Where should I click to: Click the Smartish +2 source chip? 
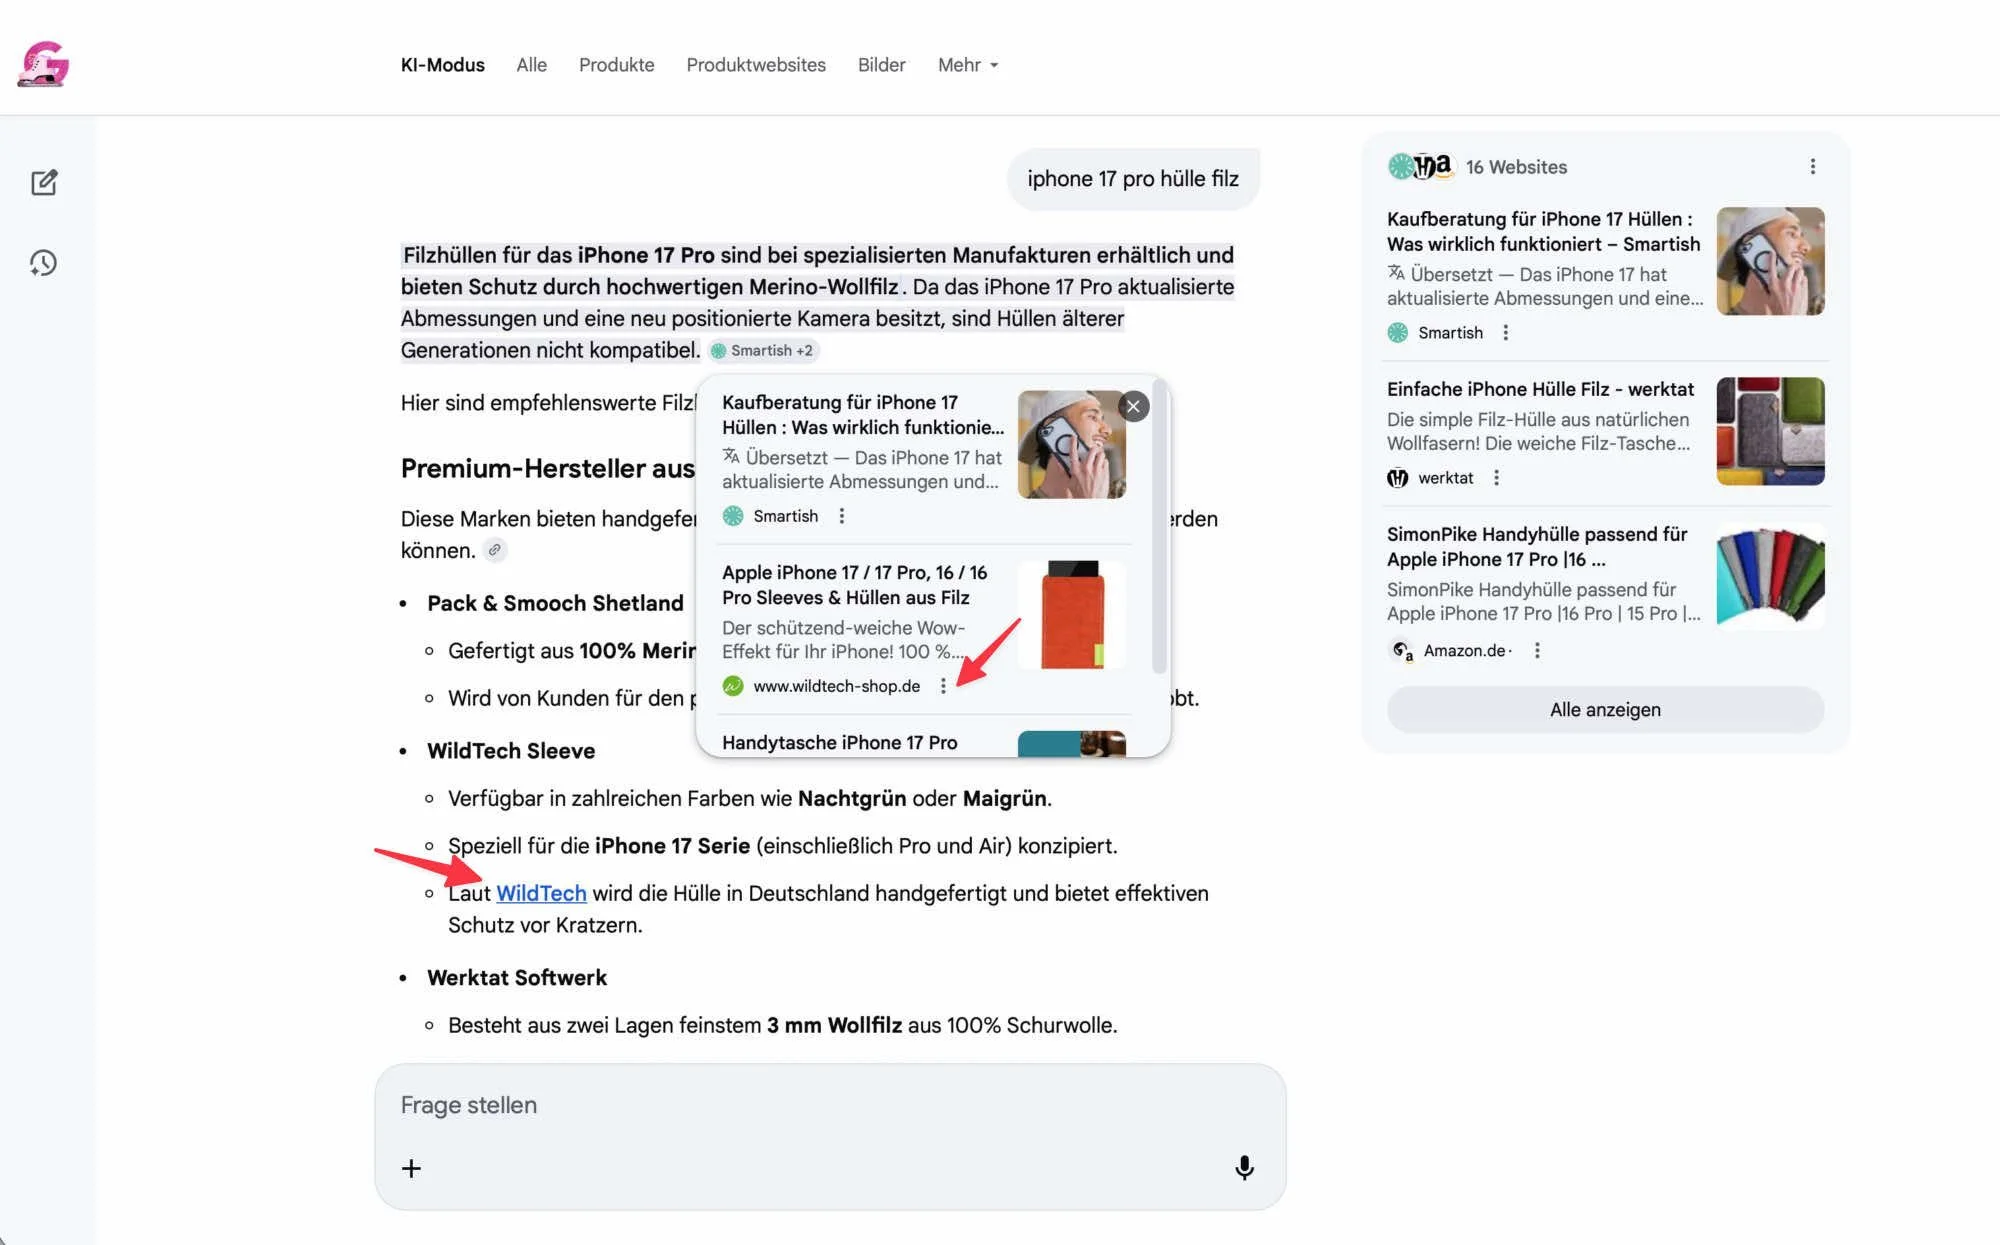click(764, 351)
